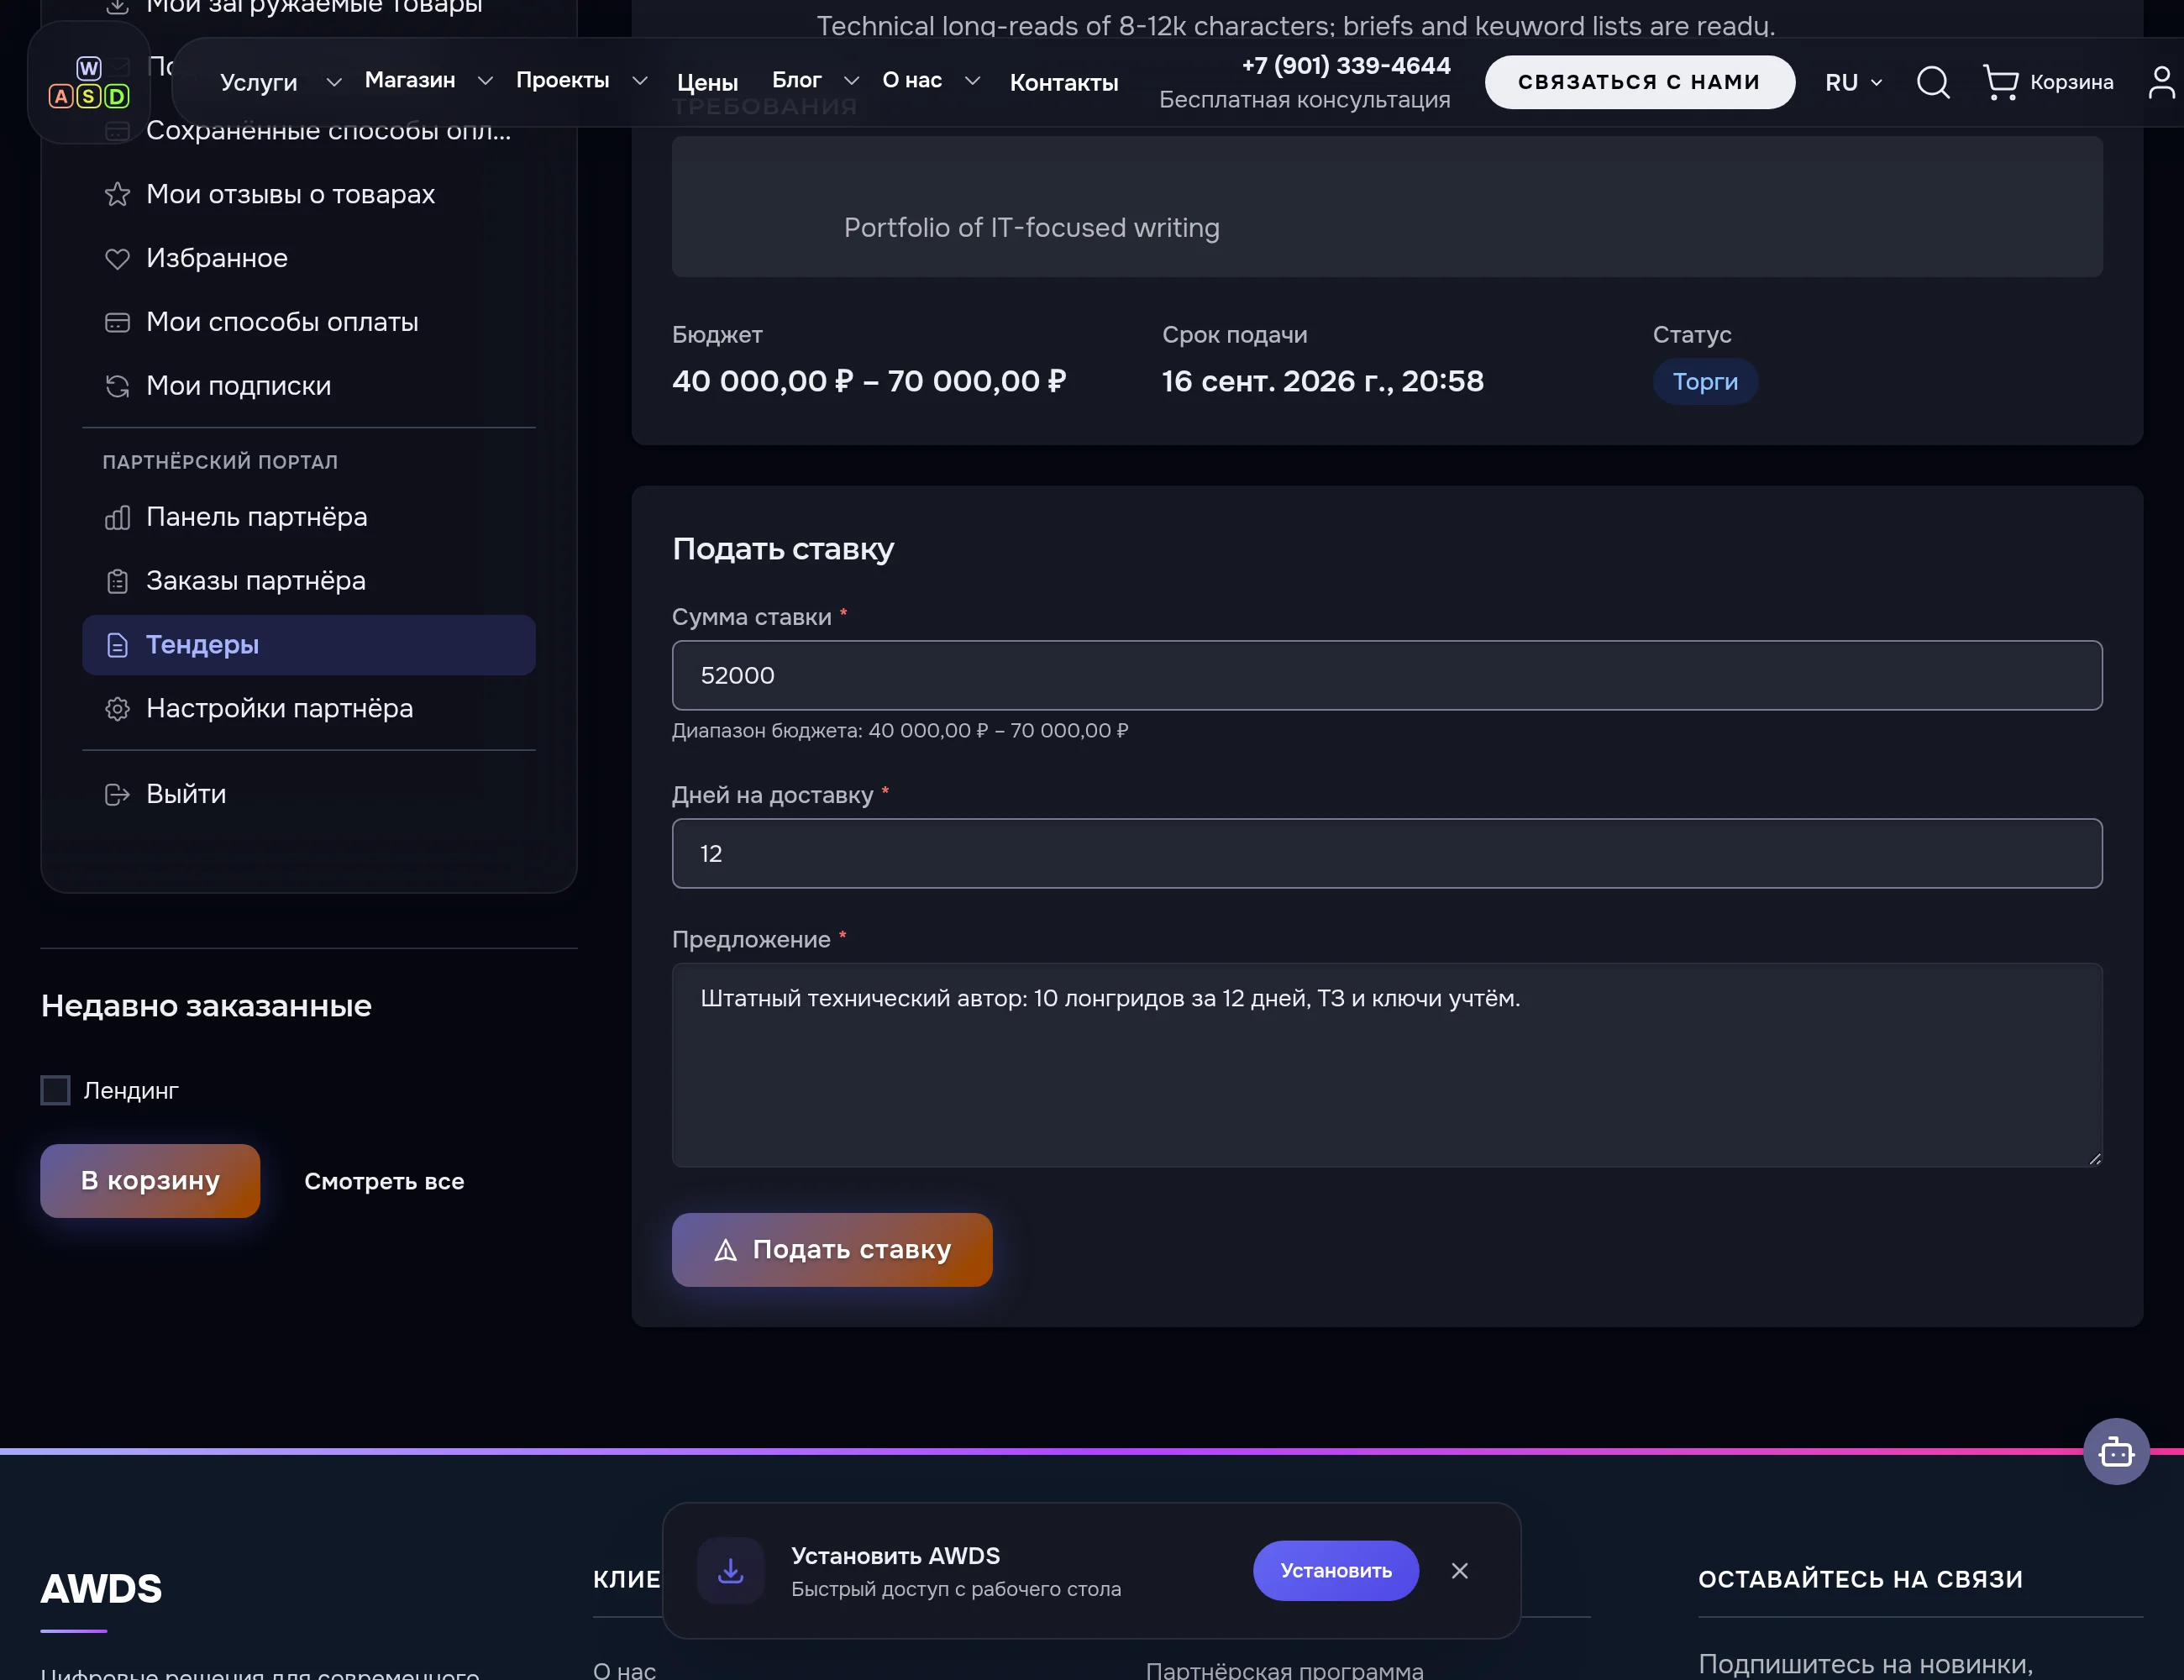The height and width of the screenshot is (1680, 2184).
Task: Open the chatbot assistant bubble
Action: point(2116,1451)
